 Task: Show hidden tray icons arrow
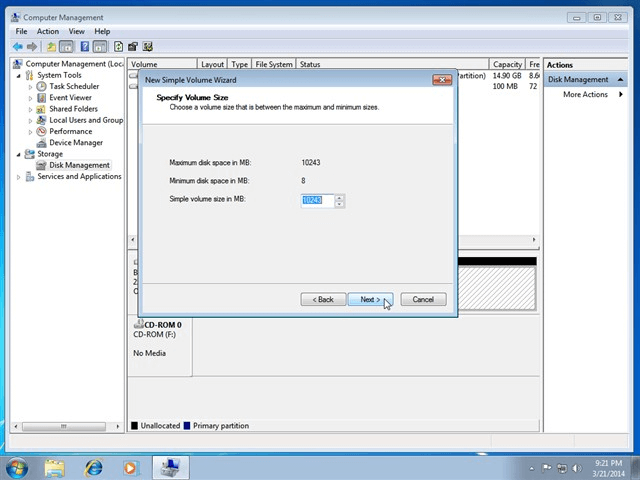coord(532,469)
